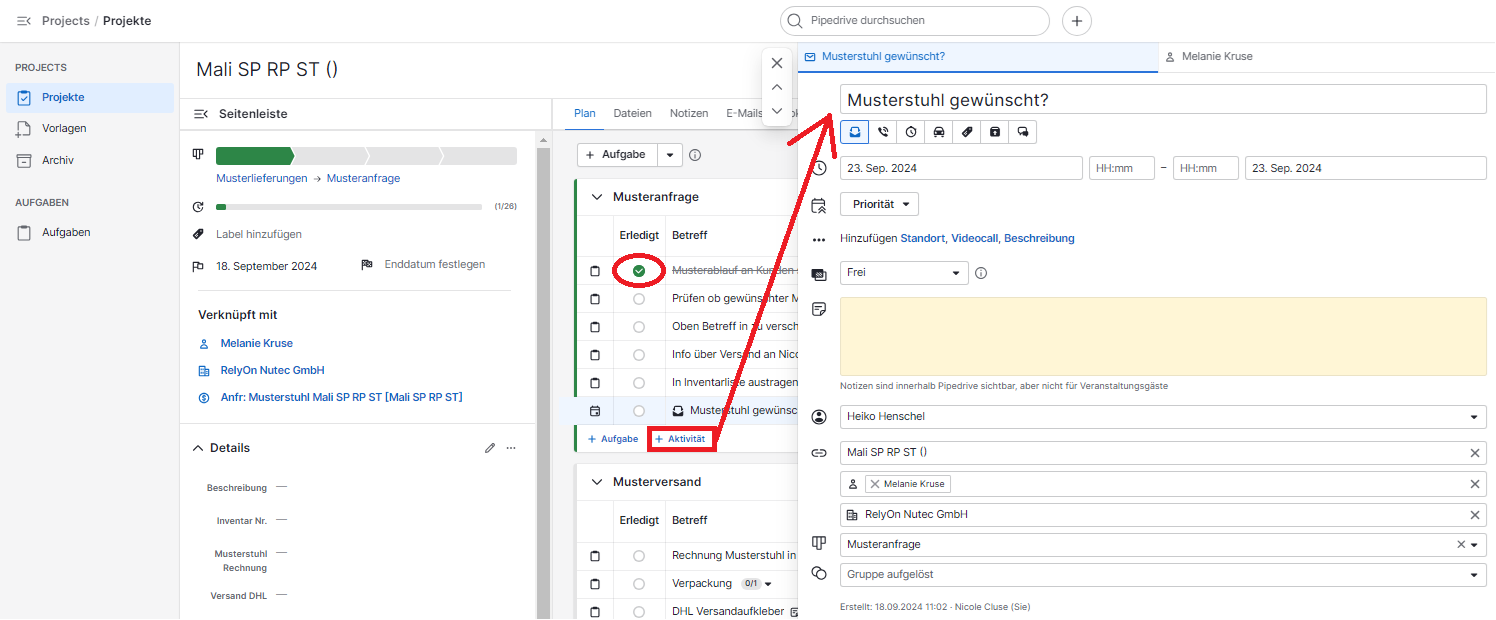
Task: Collapse the Musteranfrage section
Action: click(x=598, y=198)
